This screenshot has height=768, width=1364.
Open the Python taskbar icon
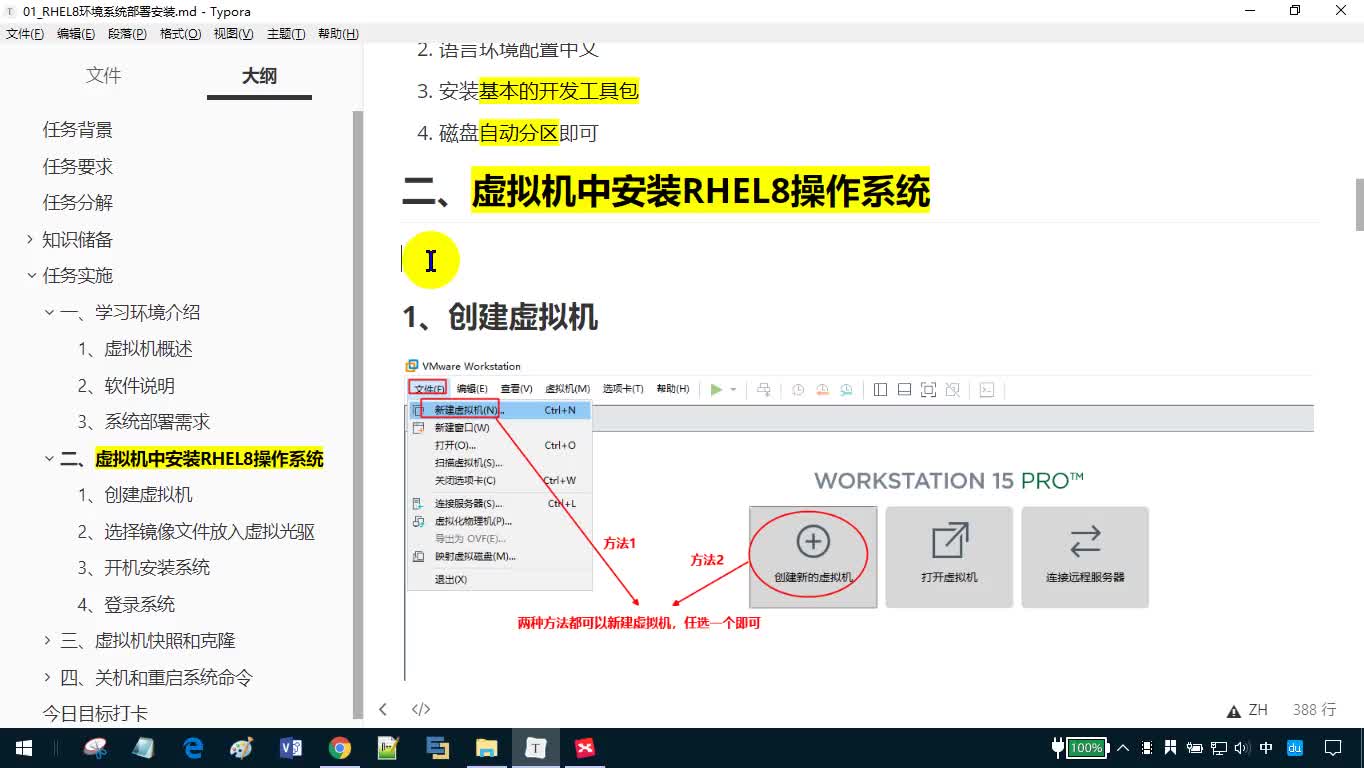coord(438,748)
